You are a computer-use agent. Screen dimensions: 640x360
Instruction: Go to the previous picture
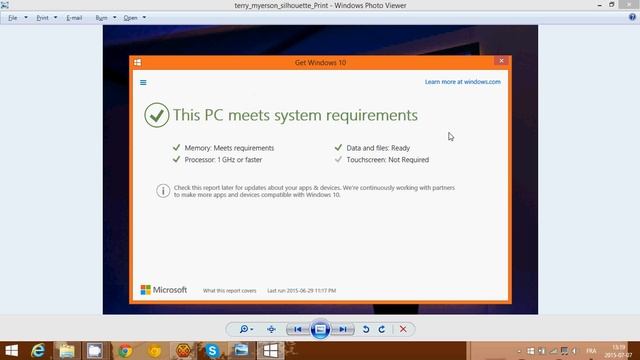[x=298, y=329]
